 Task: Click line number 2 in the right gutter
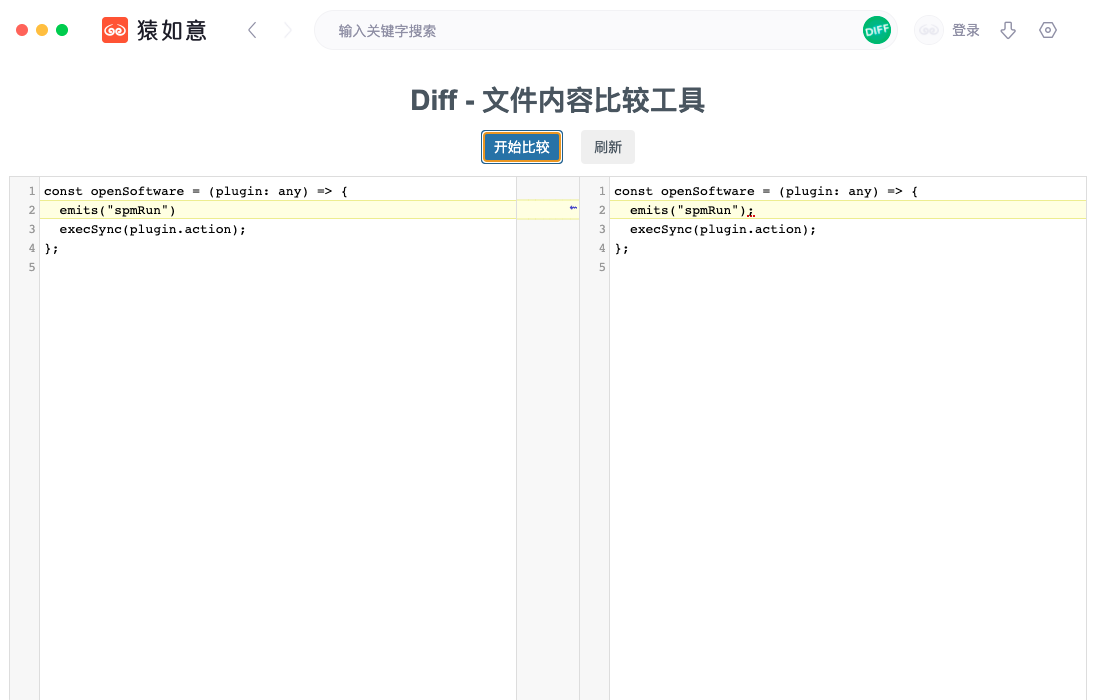tap(602, 210)
